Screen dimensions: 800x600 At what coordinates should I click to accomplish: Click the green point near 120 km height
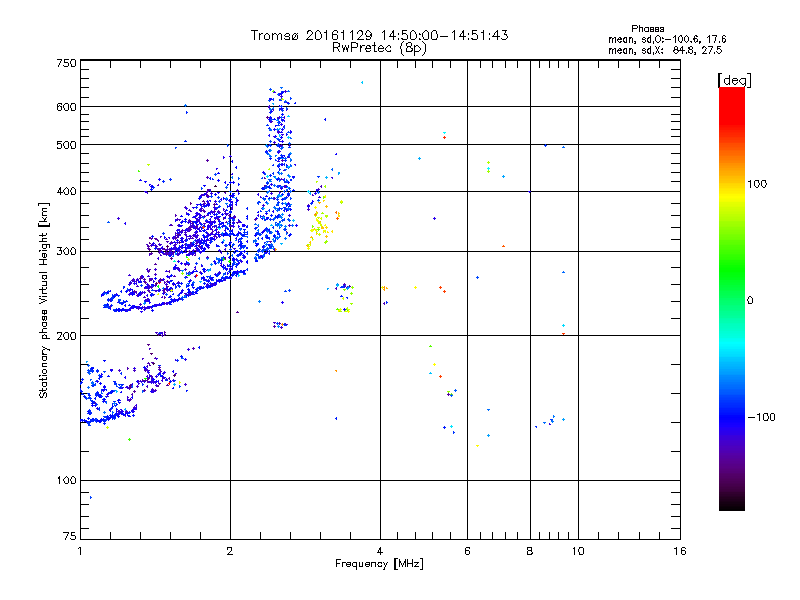[130, 439]
